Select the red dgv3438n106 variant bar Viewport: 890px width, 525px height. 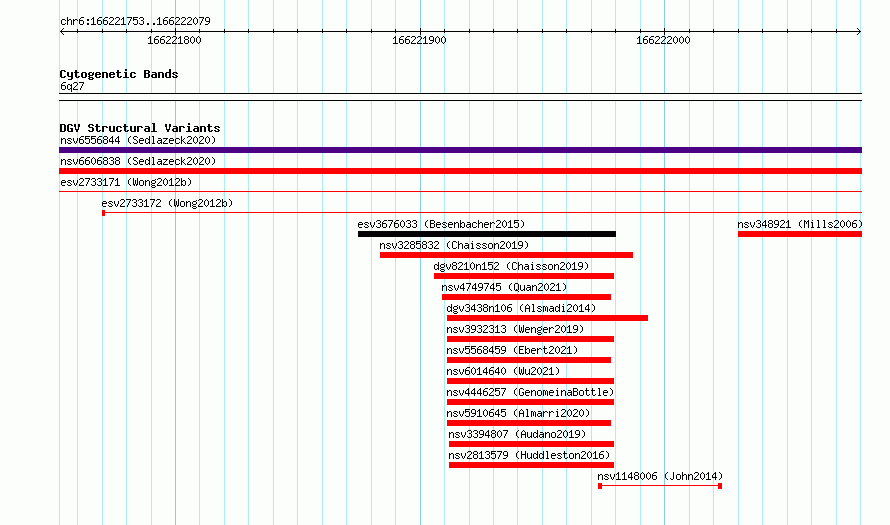547,318
